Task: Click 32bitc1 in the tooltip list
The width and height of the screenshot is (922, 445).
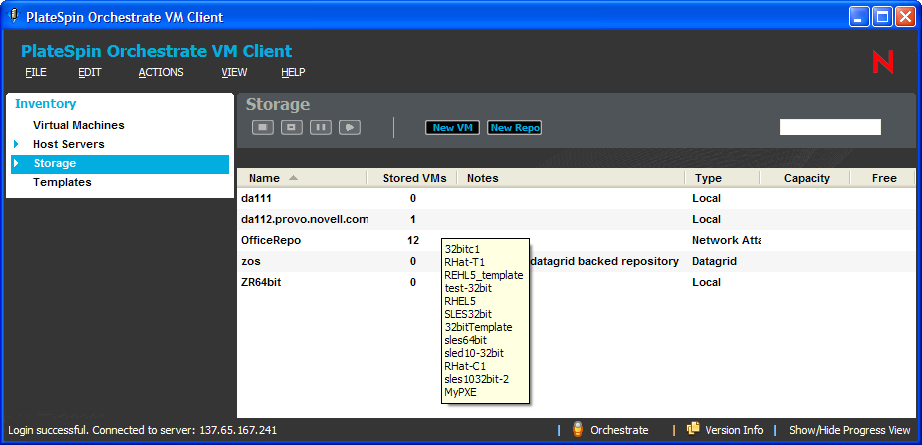Action: tap(463, 249)
